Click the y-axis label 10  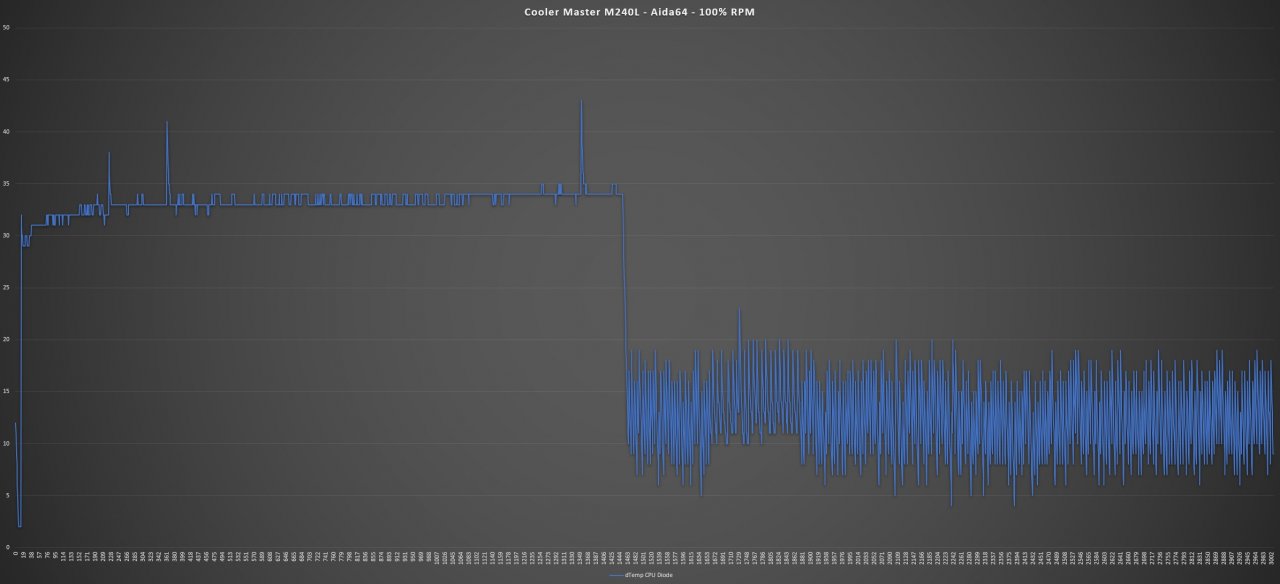click(7, 443)
